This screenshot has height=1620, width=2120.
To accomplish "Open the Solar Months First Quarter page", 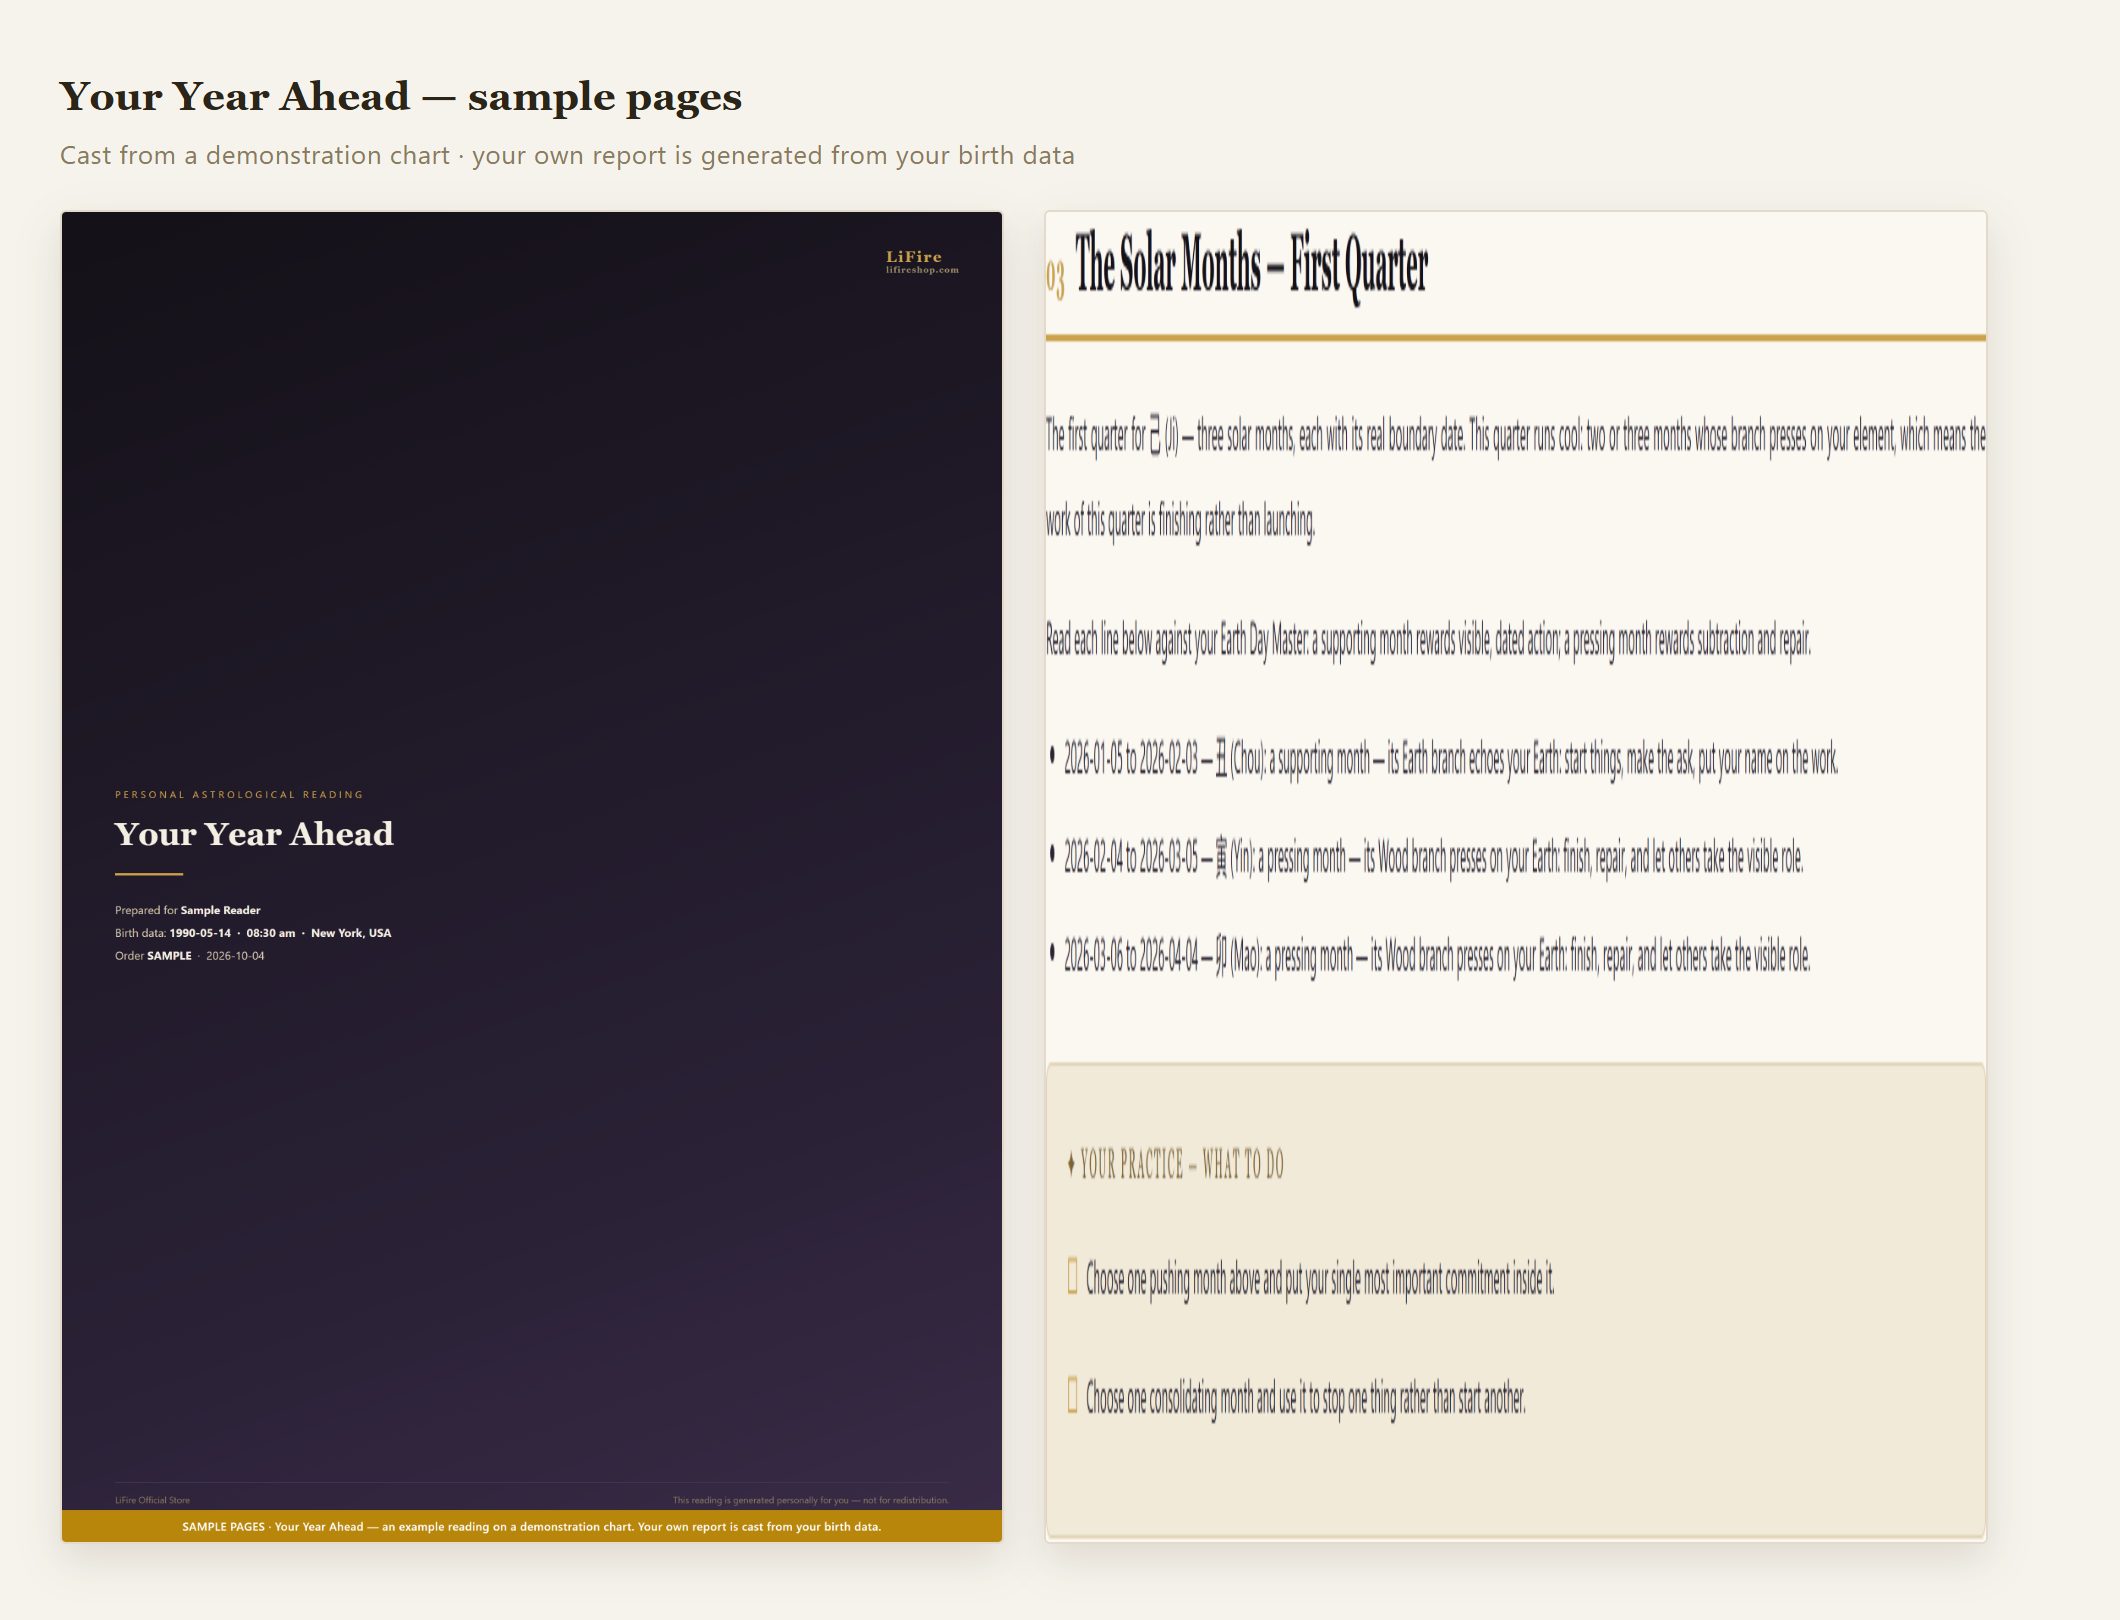I will click(1516, 876).
